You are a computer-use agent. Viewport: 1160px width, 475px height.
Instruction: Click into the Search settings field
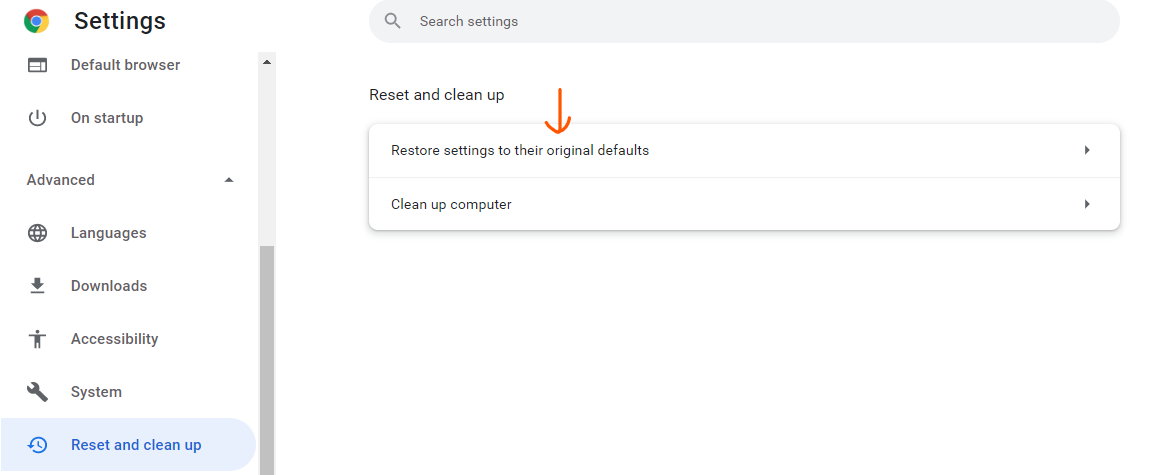click(744, 21)
